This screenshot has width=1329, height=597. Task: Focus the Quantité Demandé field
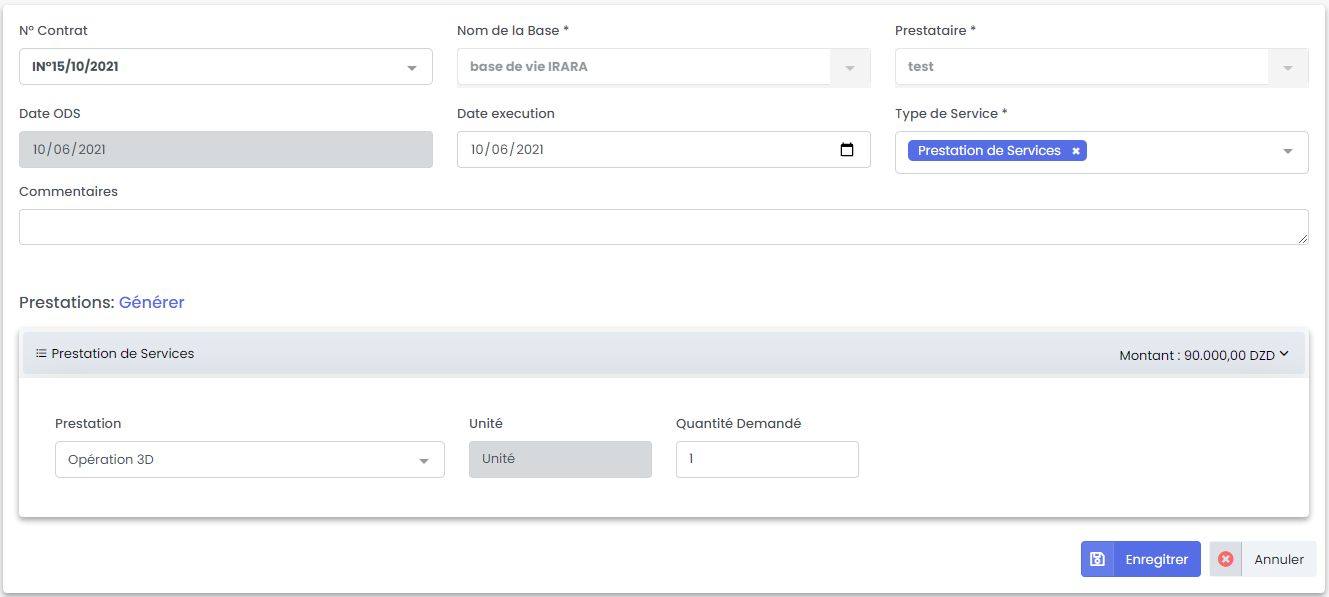(x=767, y=460)
